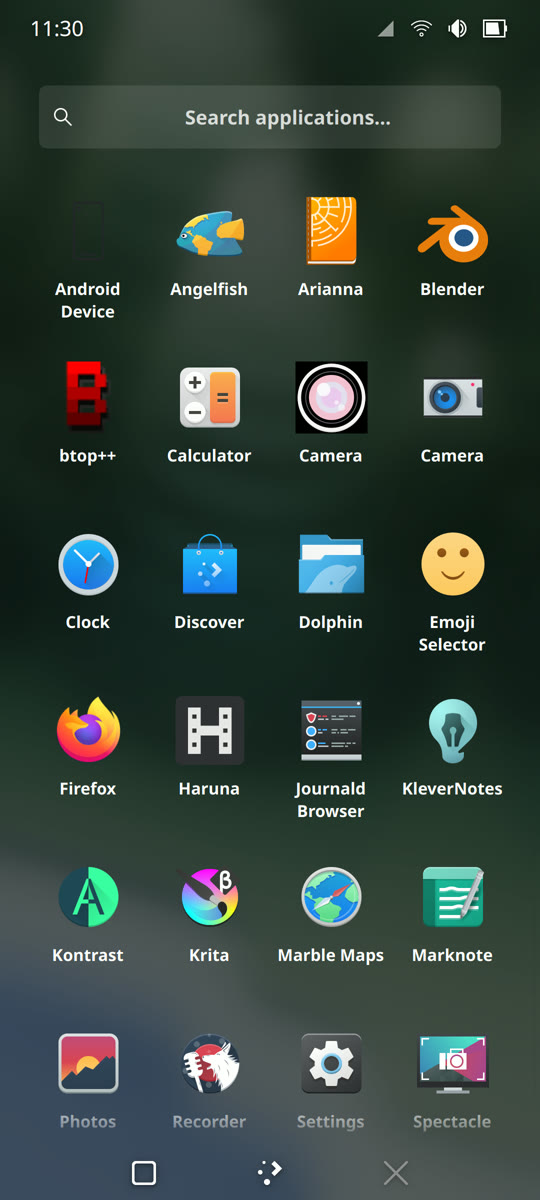Image resolution: width=540 pixels, height=1200 pixels.
Task: Open Kontrast color checker
Action: pyautogui.click(x=88, y=914)
